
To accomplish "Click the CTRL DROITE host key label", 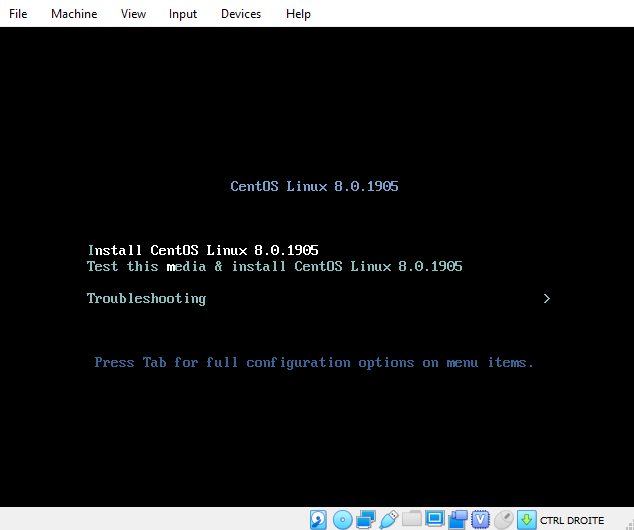I will click(574, 520).
